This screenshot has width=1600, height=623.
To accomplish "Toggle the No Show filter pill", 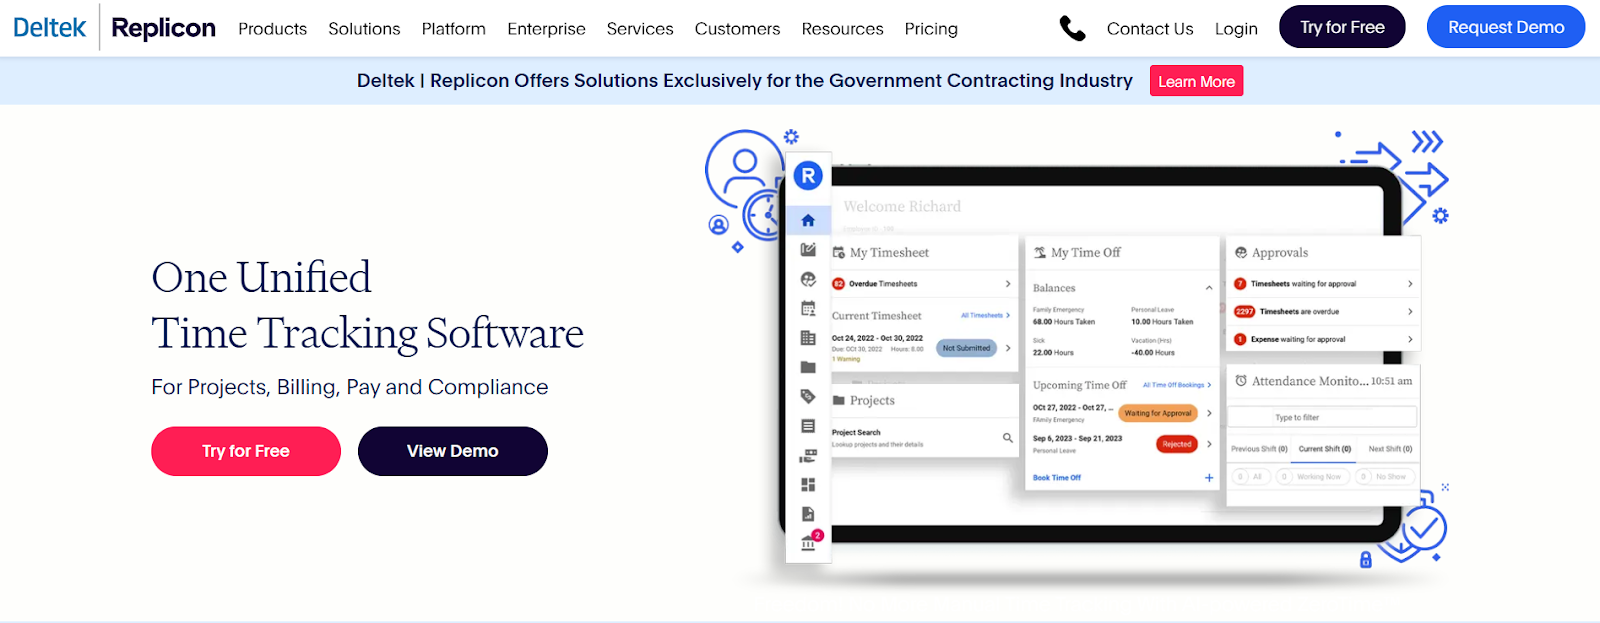I will [1383, 477].
